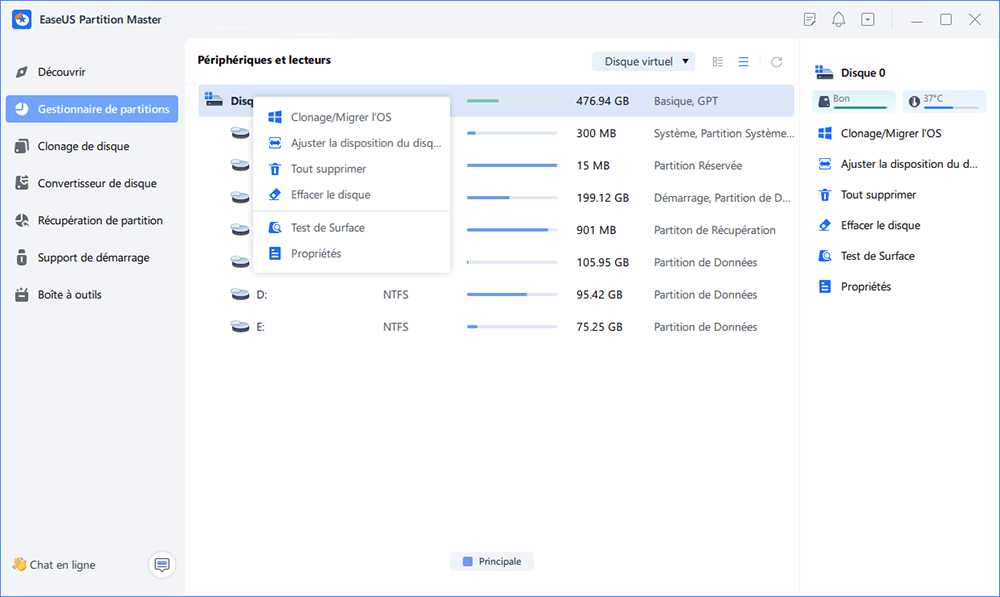Open title bar dropdown menu icon
Viewport: 1000px width, 597px height.
(x=868, y=20)
